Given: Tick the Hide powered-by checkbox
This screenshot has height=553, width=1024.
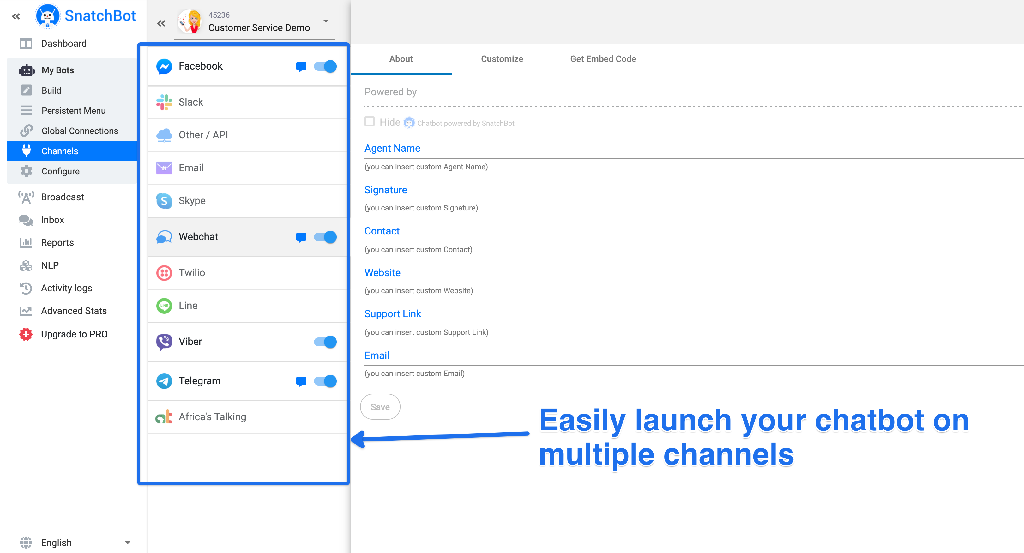Looking at the screenshot, I should (x=370, y=121).
